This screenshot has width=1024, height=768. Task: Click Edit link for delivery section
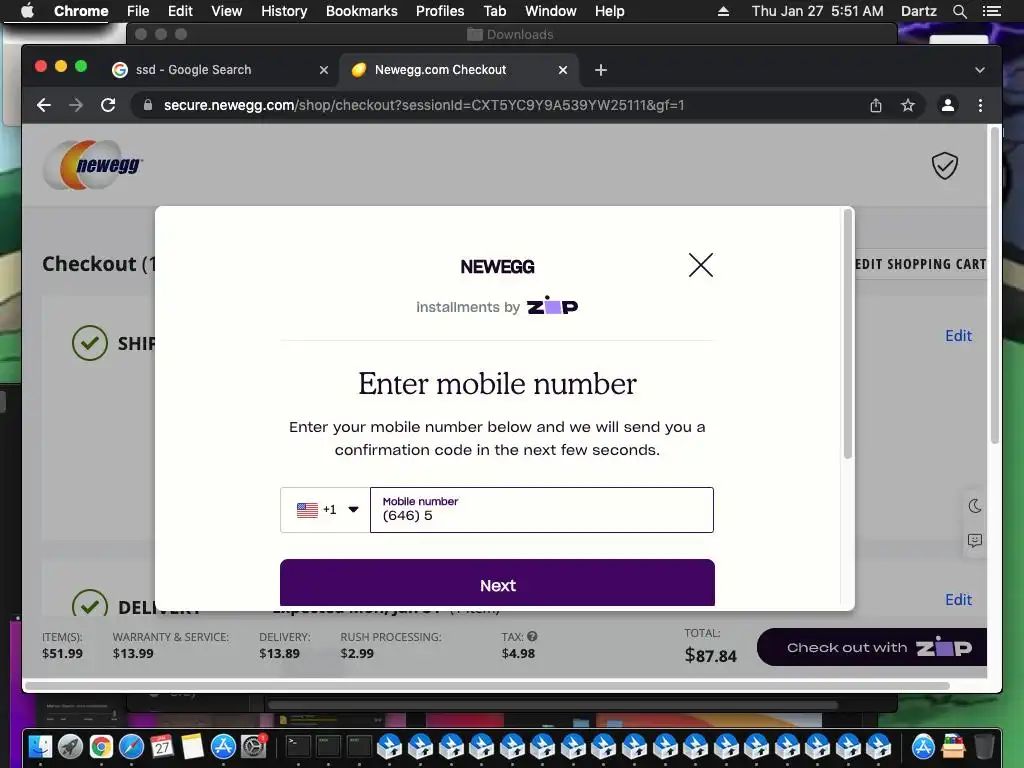point(958,600)
